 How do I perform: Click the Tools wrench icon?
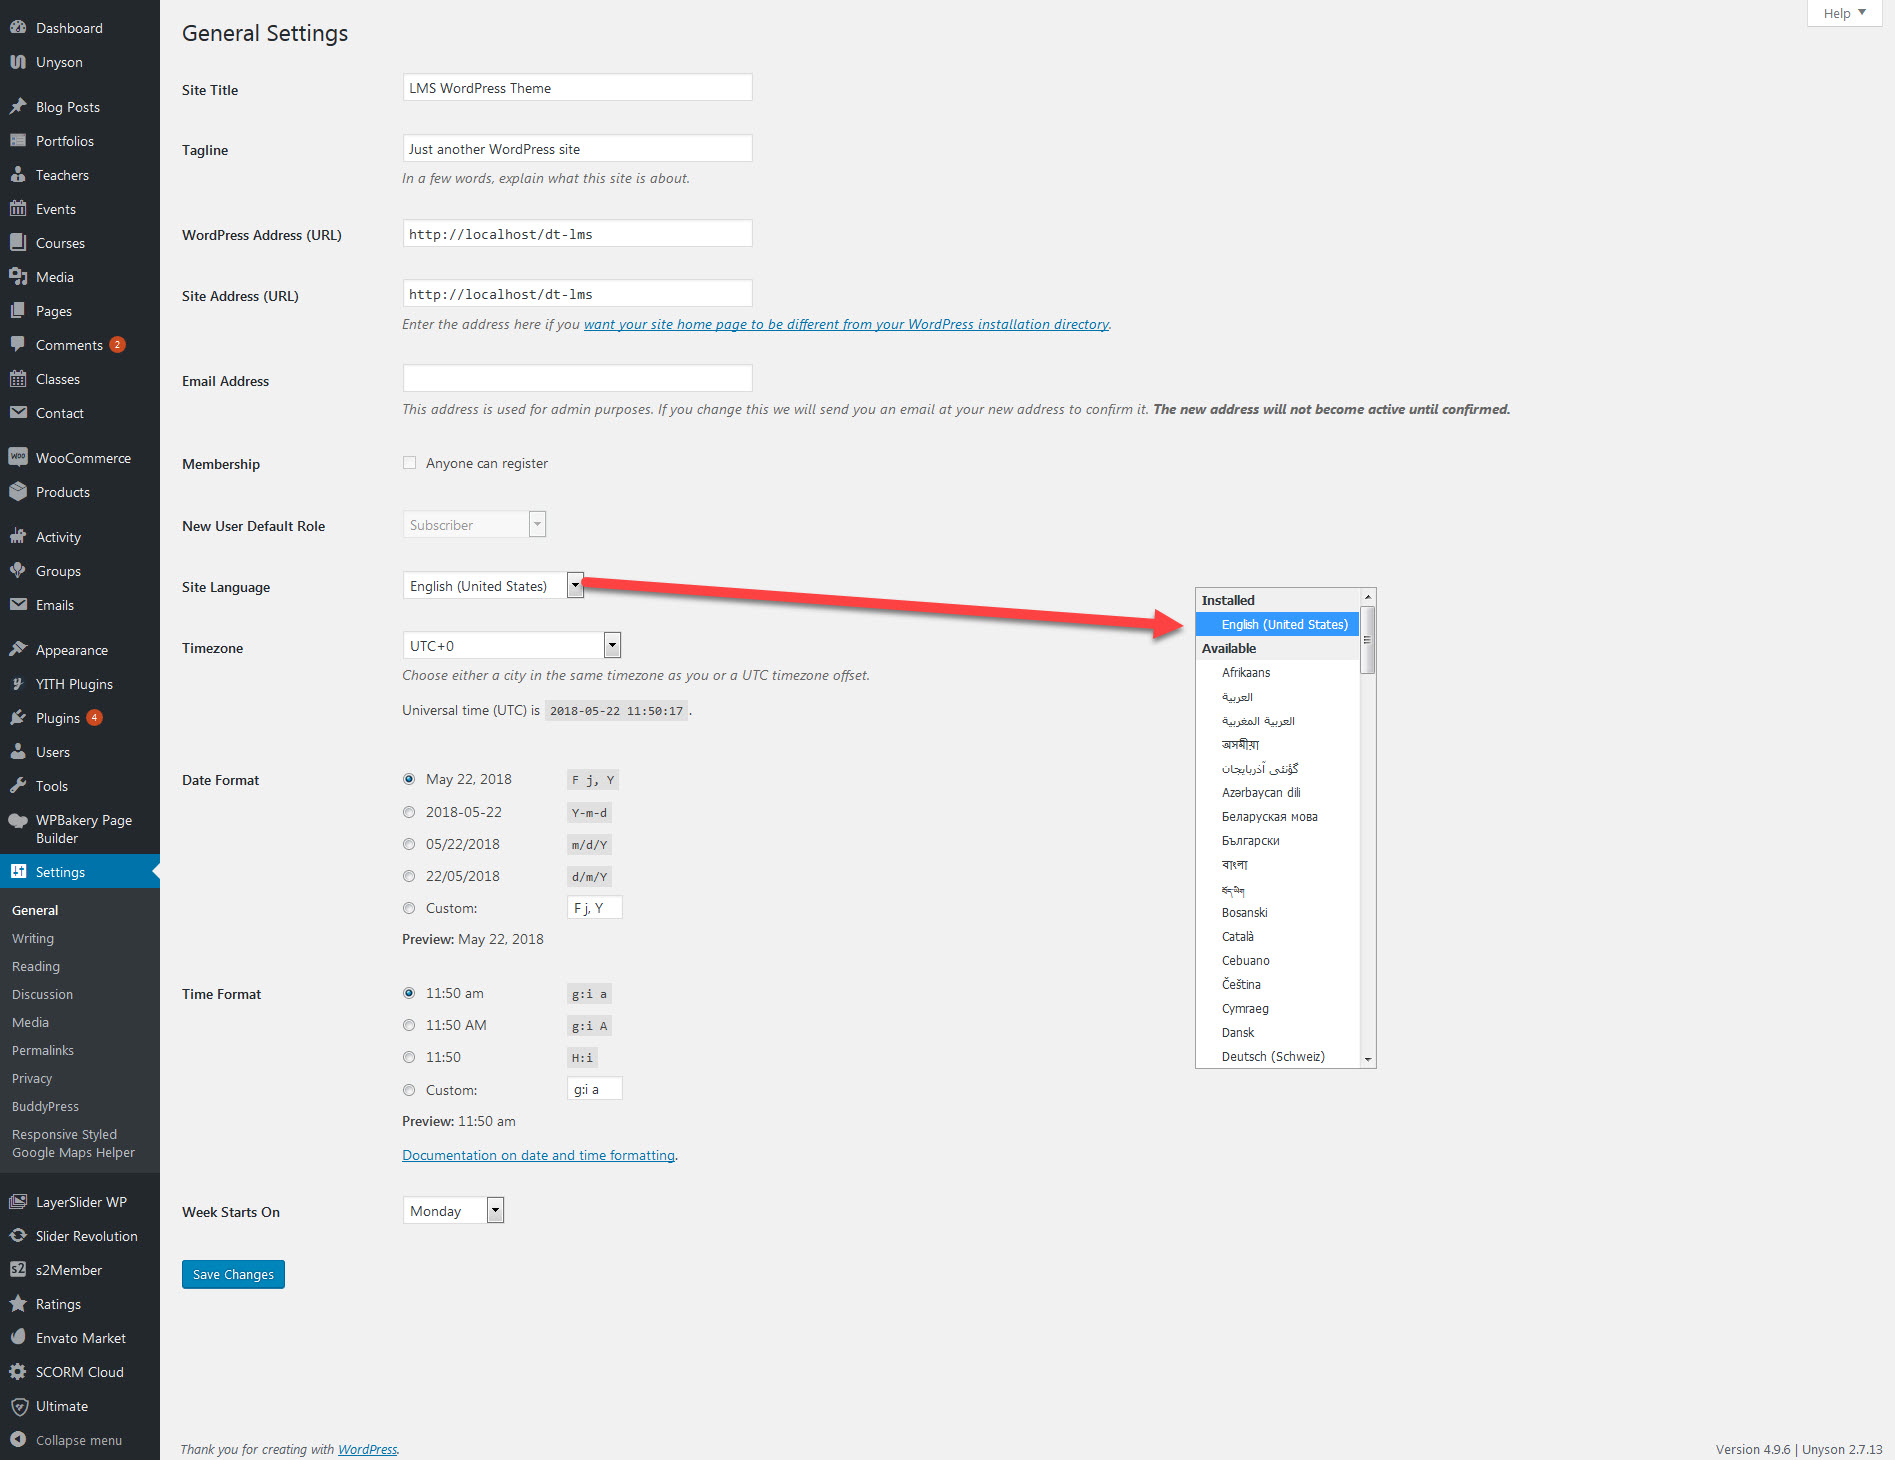click(x=18, y=786)
